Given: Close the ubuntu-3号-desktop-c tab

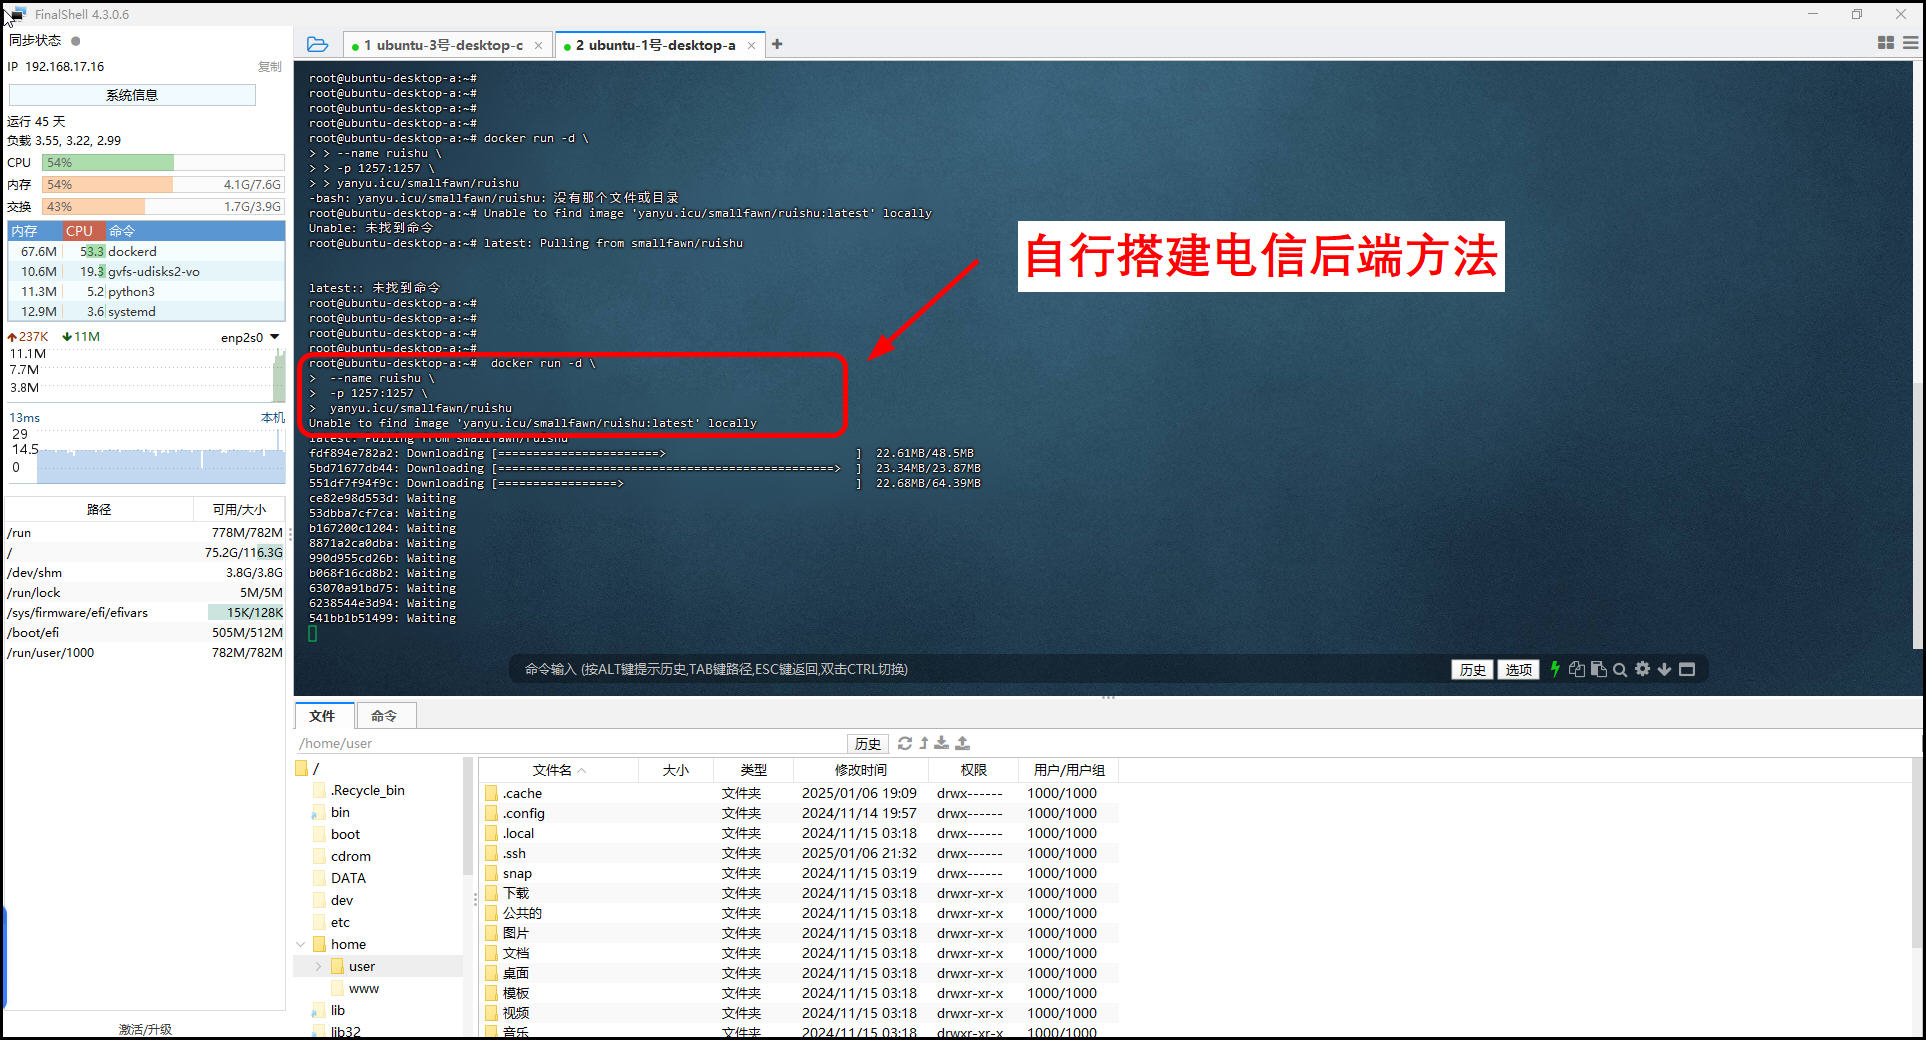Looking at the screenshot, I should click(x=538, y=45).
